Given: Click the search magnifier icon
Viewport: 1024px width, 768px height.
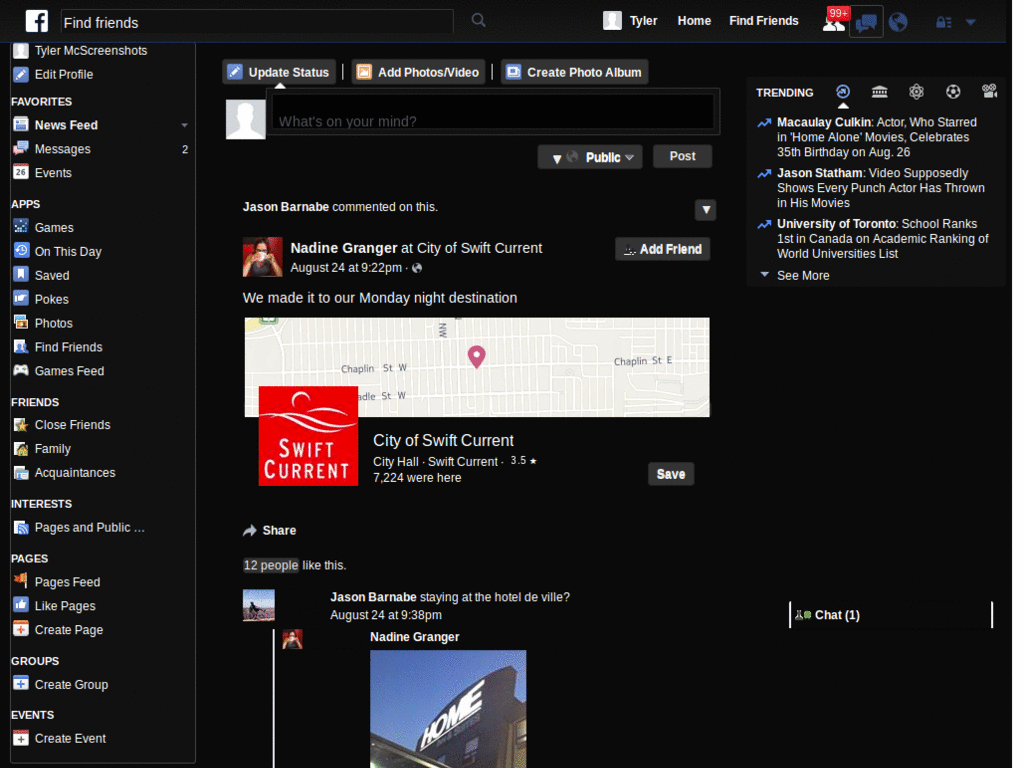Looking at the screenshot, I should pyautogui.click(x=479, y=20).
